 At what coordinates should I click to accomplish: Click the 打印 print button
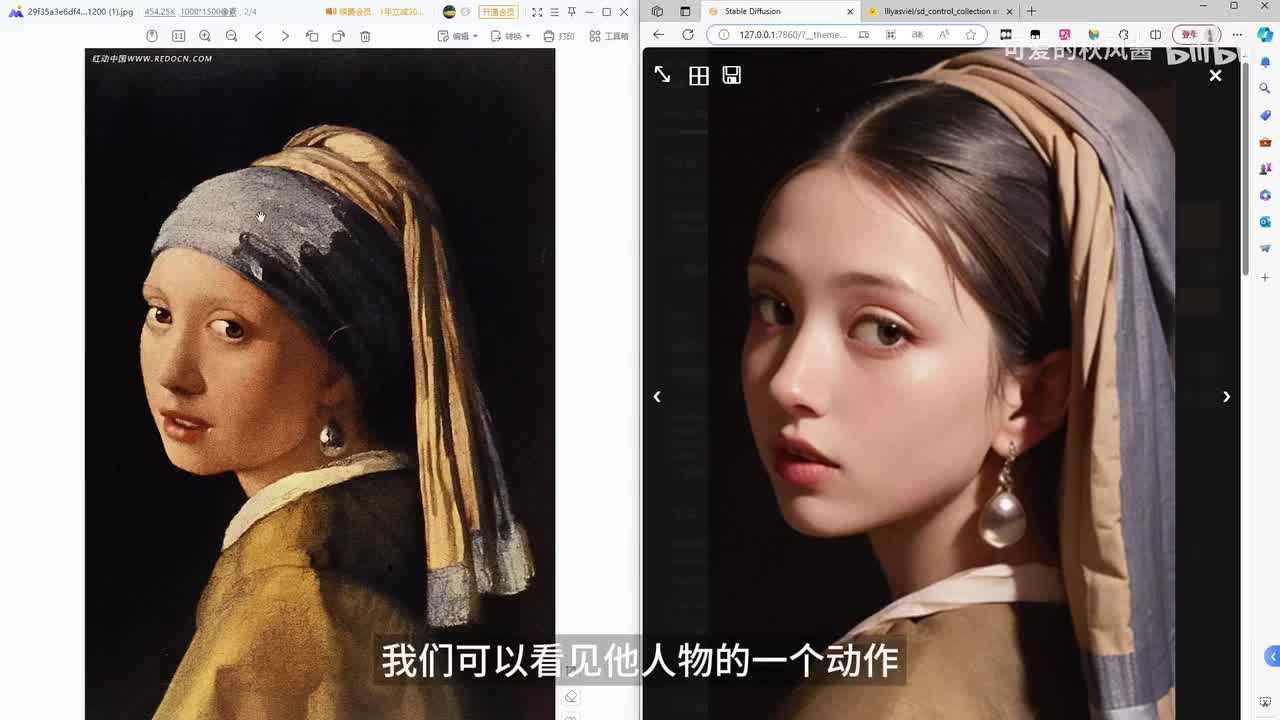point(559,36)
